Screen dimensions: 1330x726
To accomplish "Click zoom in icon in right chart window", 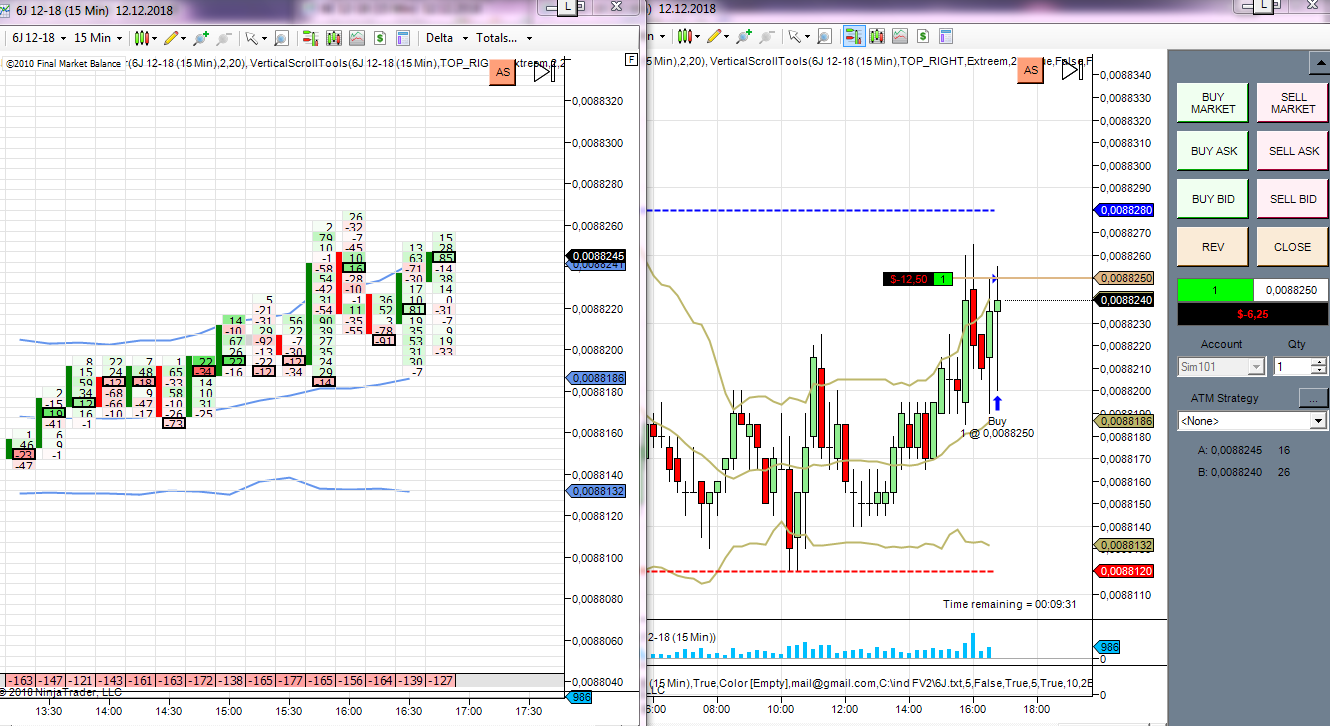I will click(743, 38).
